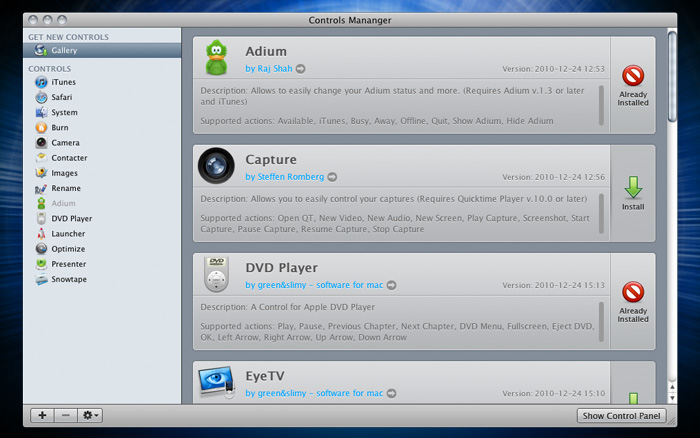Click the gallery scrollbar up arrow

click(x=672, y=388)
